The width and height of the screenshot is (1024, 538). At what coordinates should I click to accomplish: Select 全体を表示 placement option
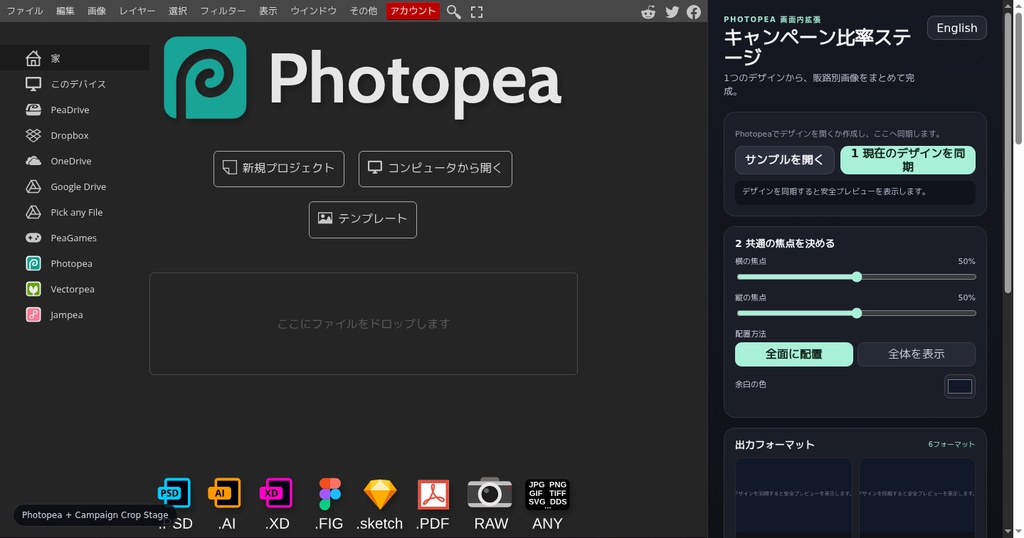pos(916,354)
